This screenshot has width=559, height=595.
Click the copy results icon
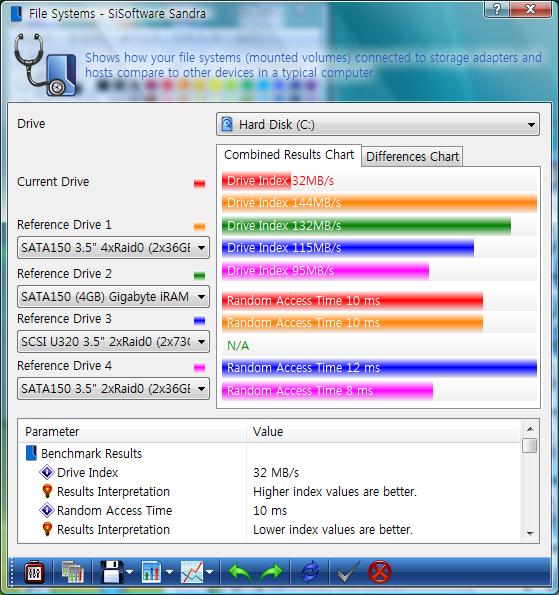coord(72,572)
